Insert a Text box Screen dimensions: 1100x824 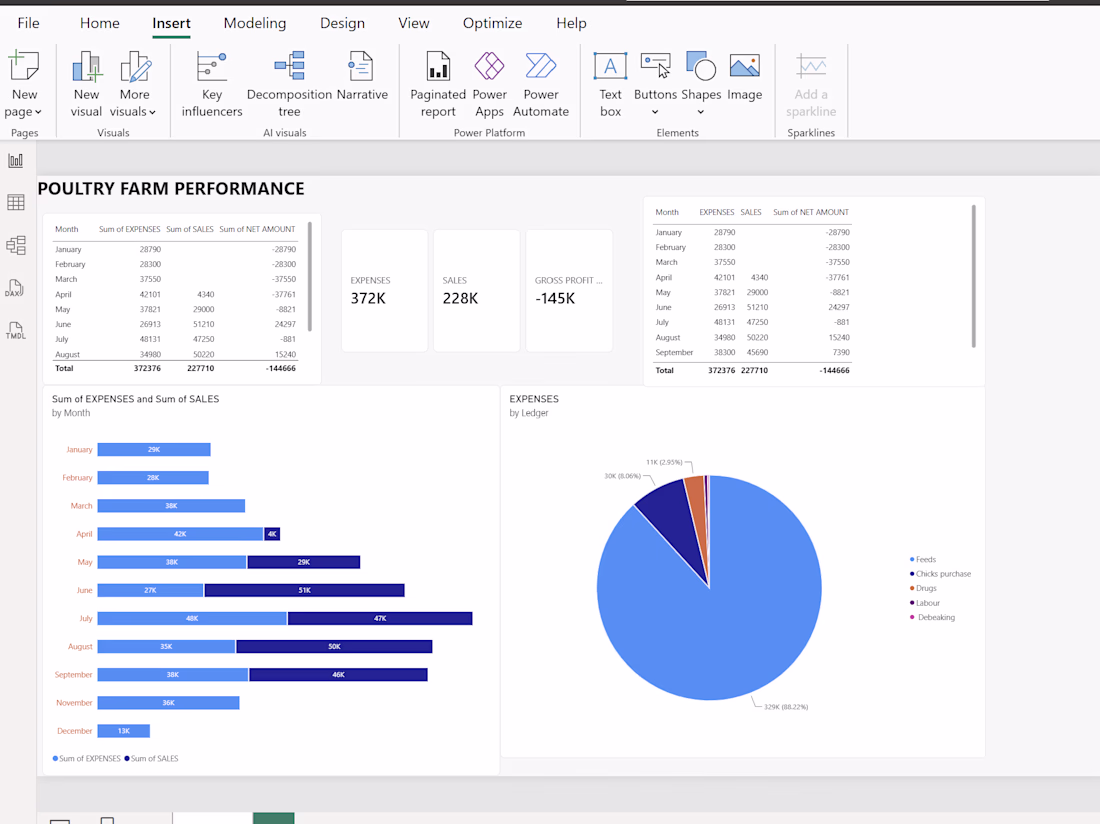(610, 84)
